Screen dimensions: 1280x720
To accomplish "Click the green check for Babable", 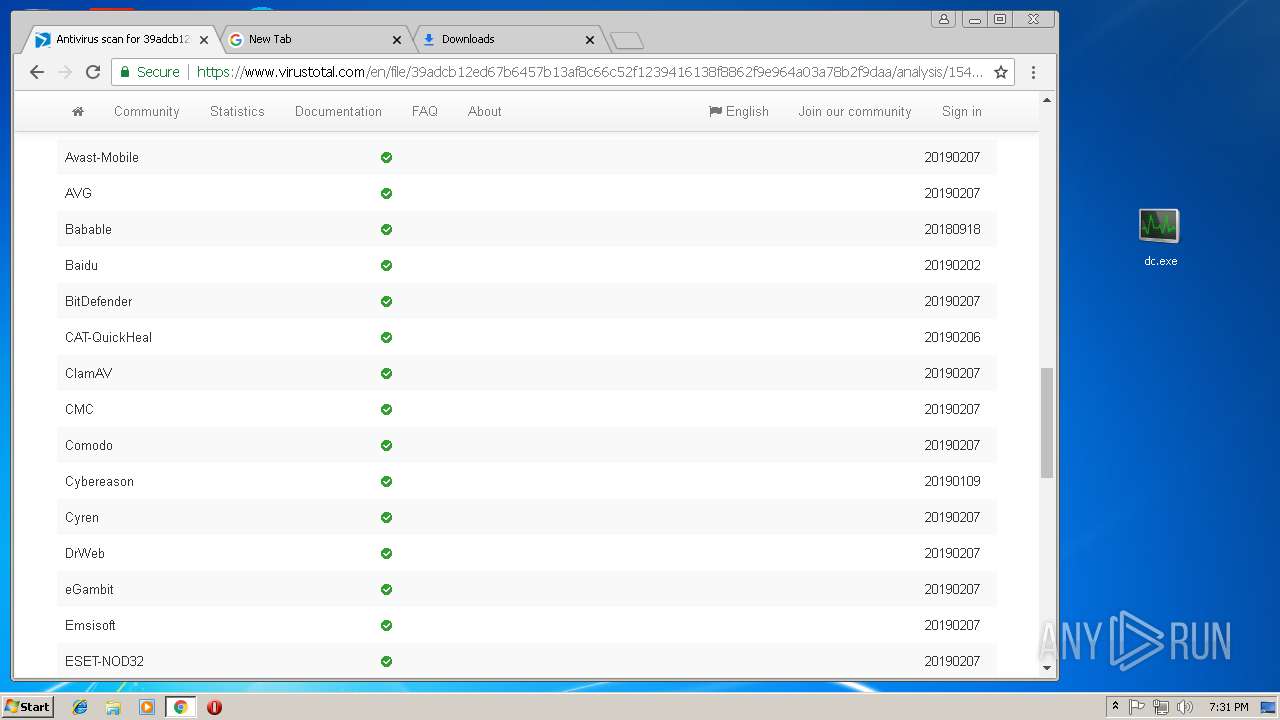I will point(386,229).
